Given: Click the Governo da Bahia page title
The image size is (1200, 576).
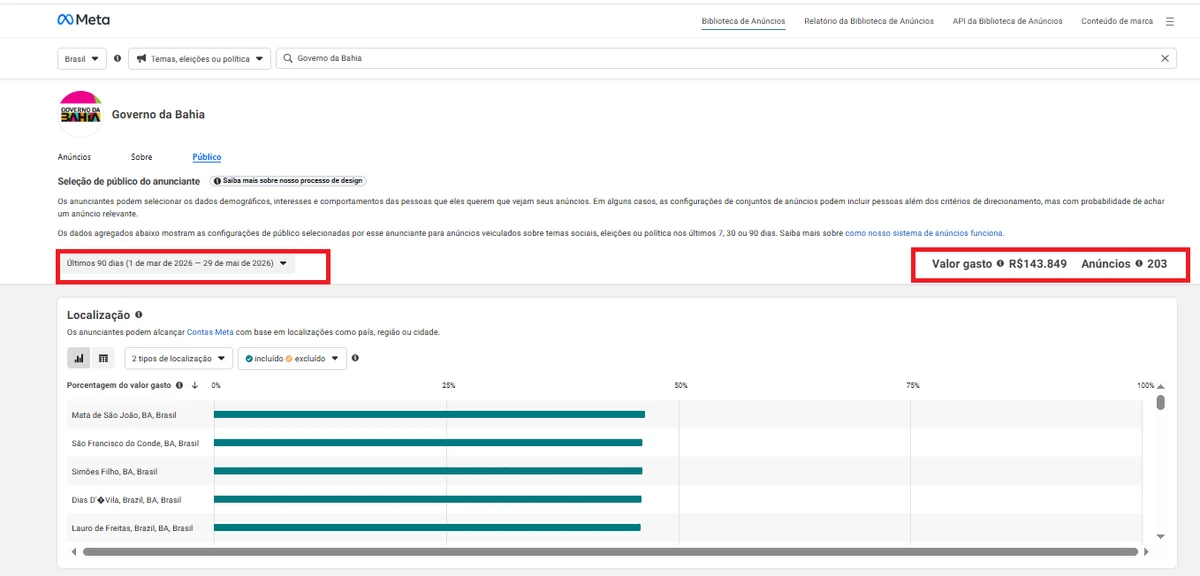Looking at the screenshot, I should click(x=158, y=114).
